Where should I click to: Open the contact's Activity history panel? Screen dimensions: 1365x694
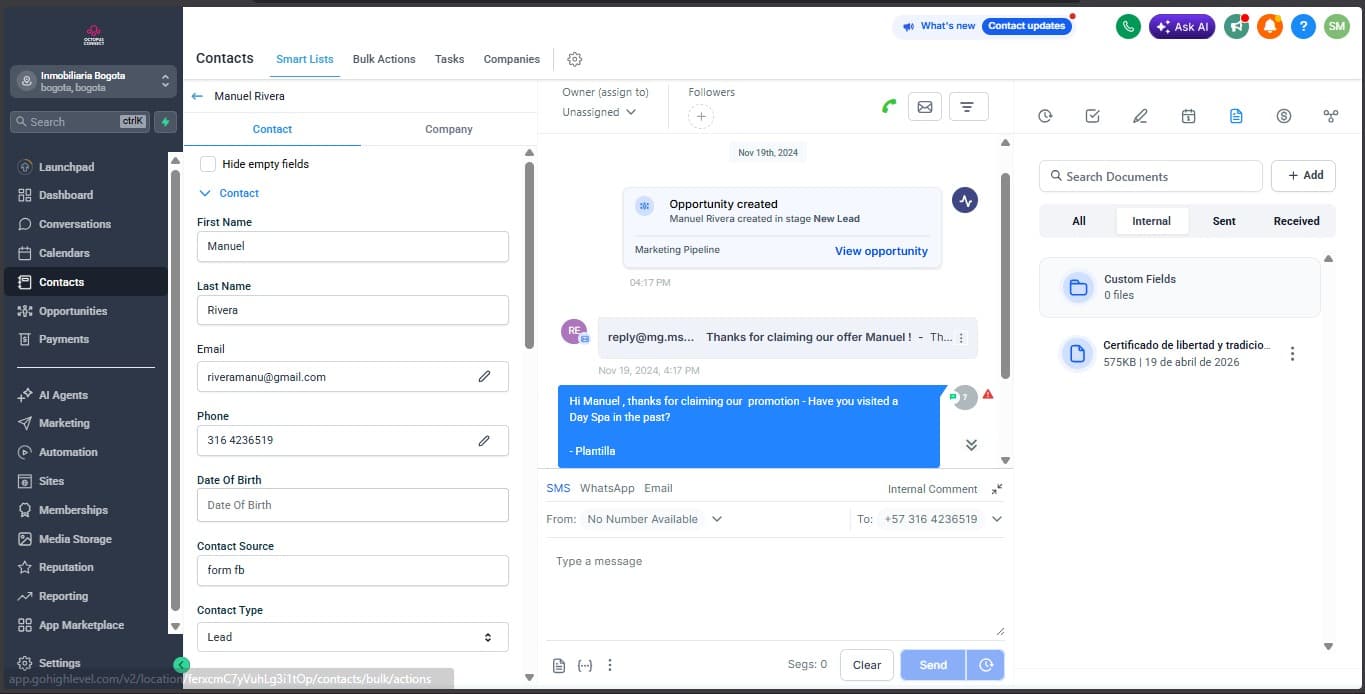[1045, 116]
